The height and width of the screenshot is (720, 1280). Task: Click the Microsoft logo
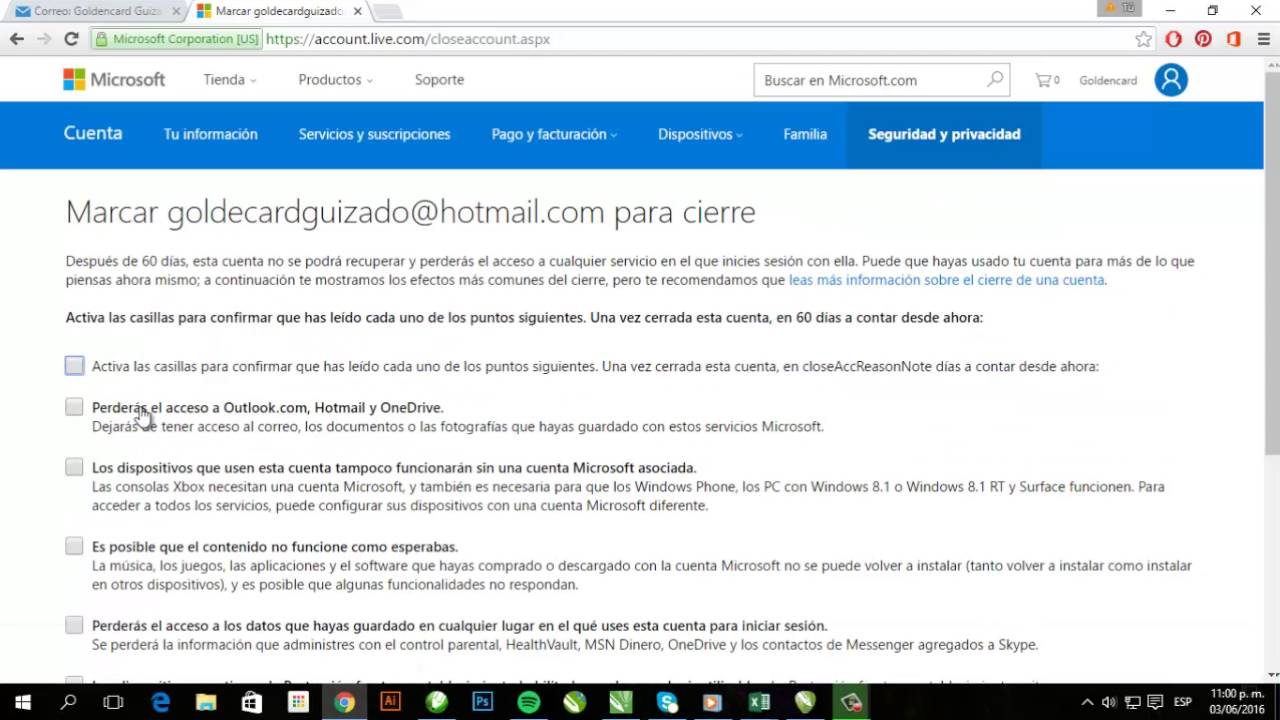pyautogui.click(x=114, y=80)
